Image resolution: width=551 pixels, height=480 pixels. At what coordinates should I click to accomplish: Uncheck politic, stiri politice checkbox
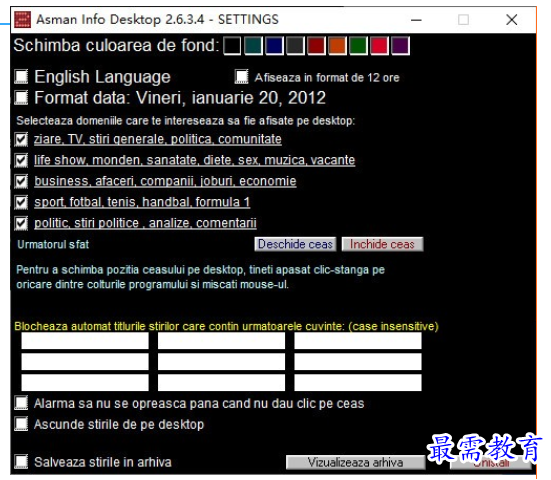point(21,223)
